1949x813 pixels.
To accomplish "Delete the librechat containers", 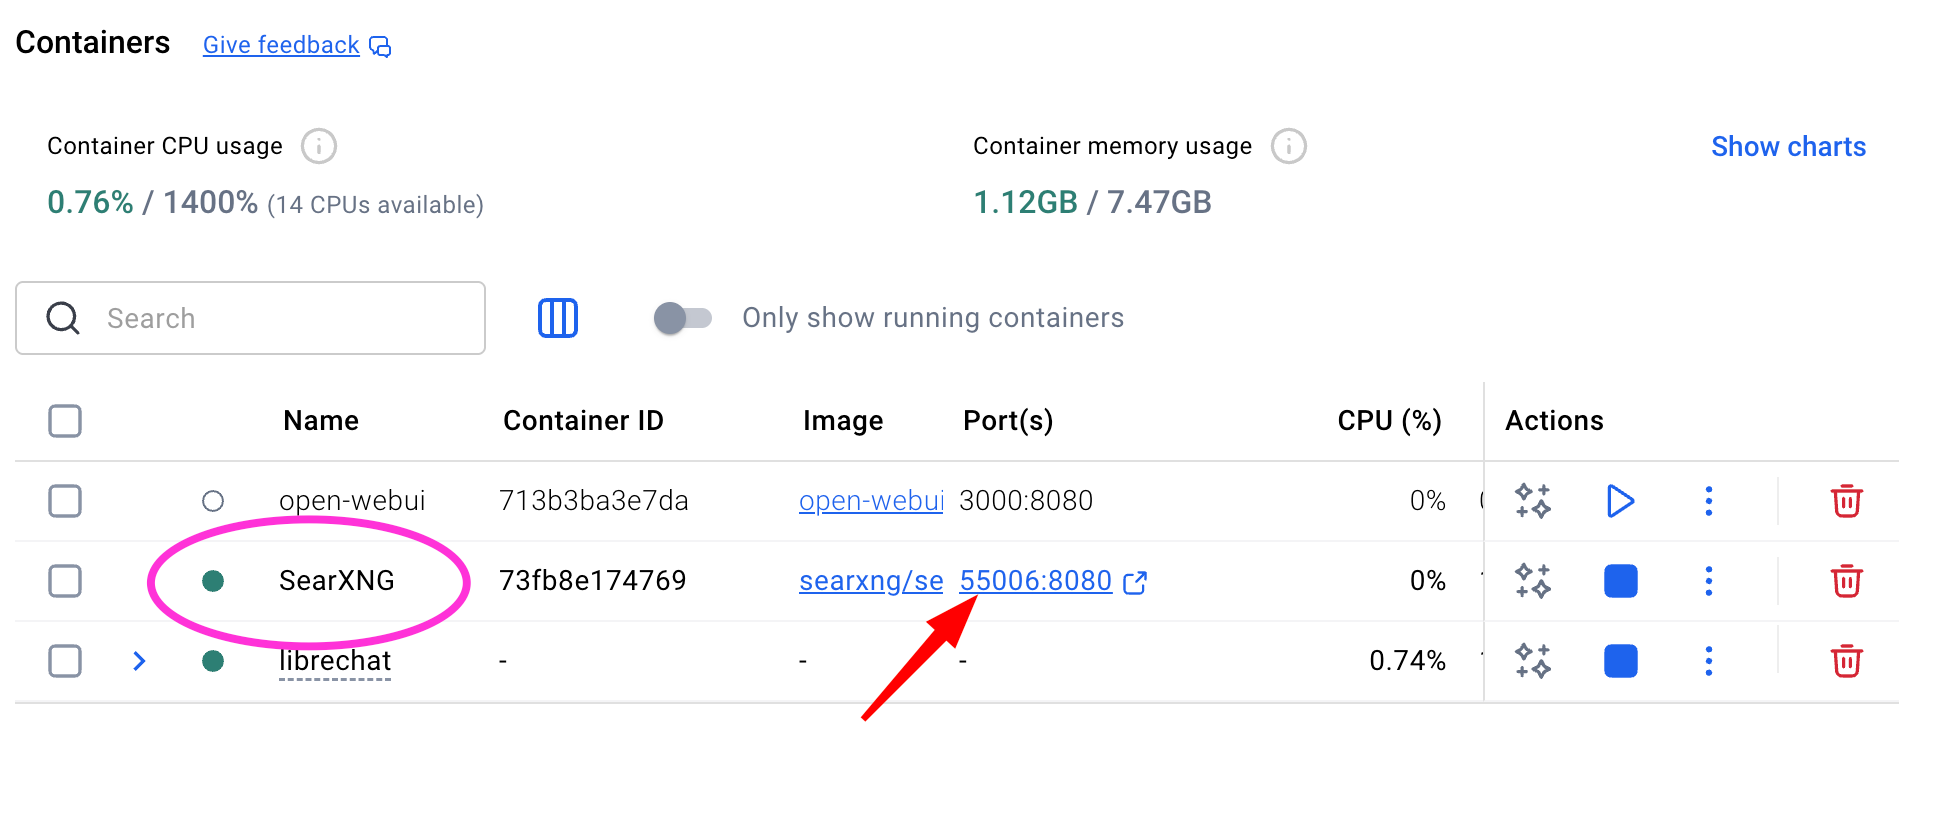I will coord(1846,661).
